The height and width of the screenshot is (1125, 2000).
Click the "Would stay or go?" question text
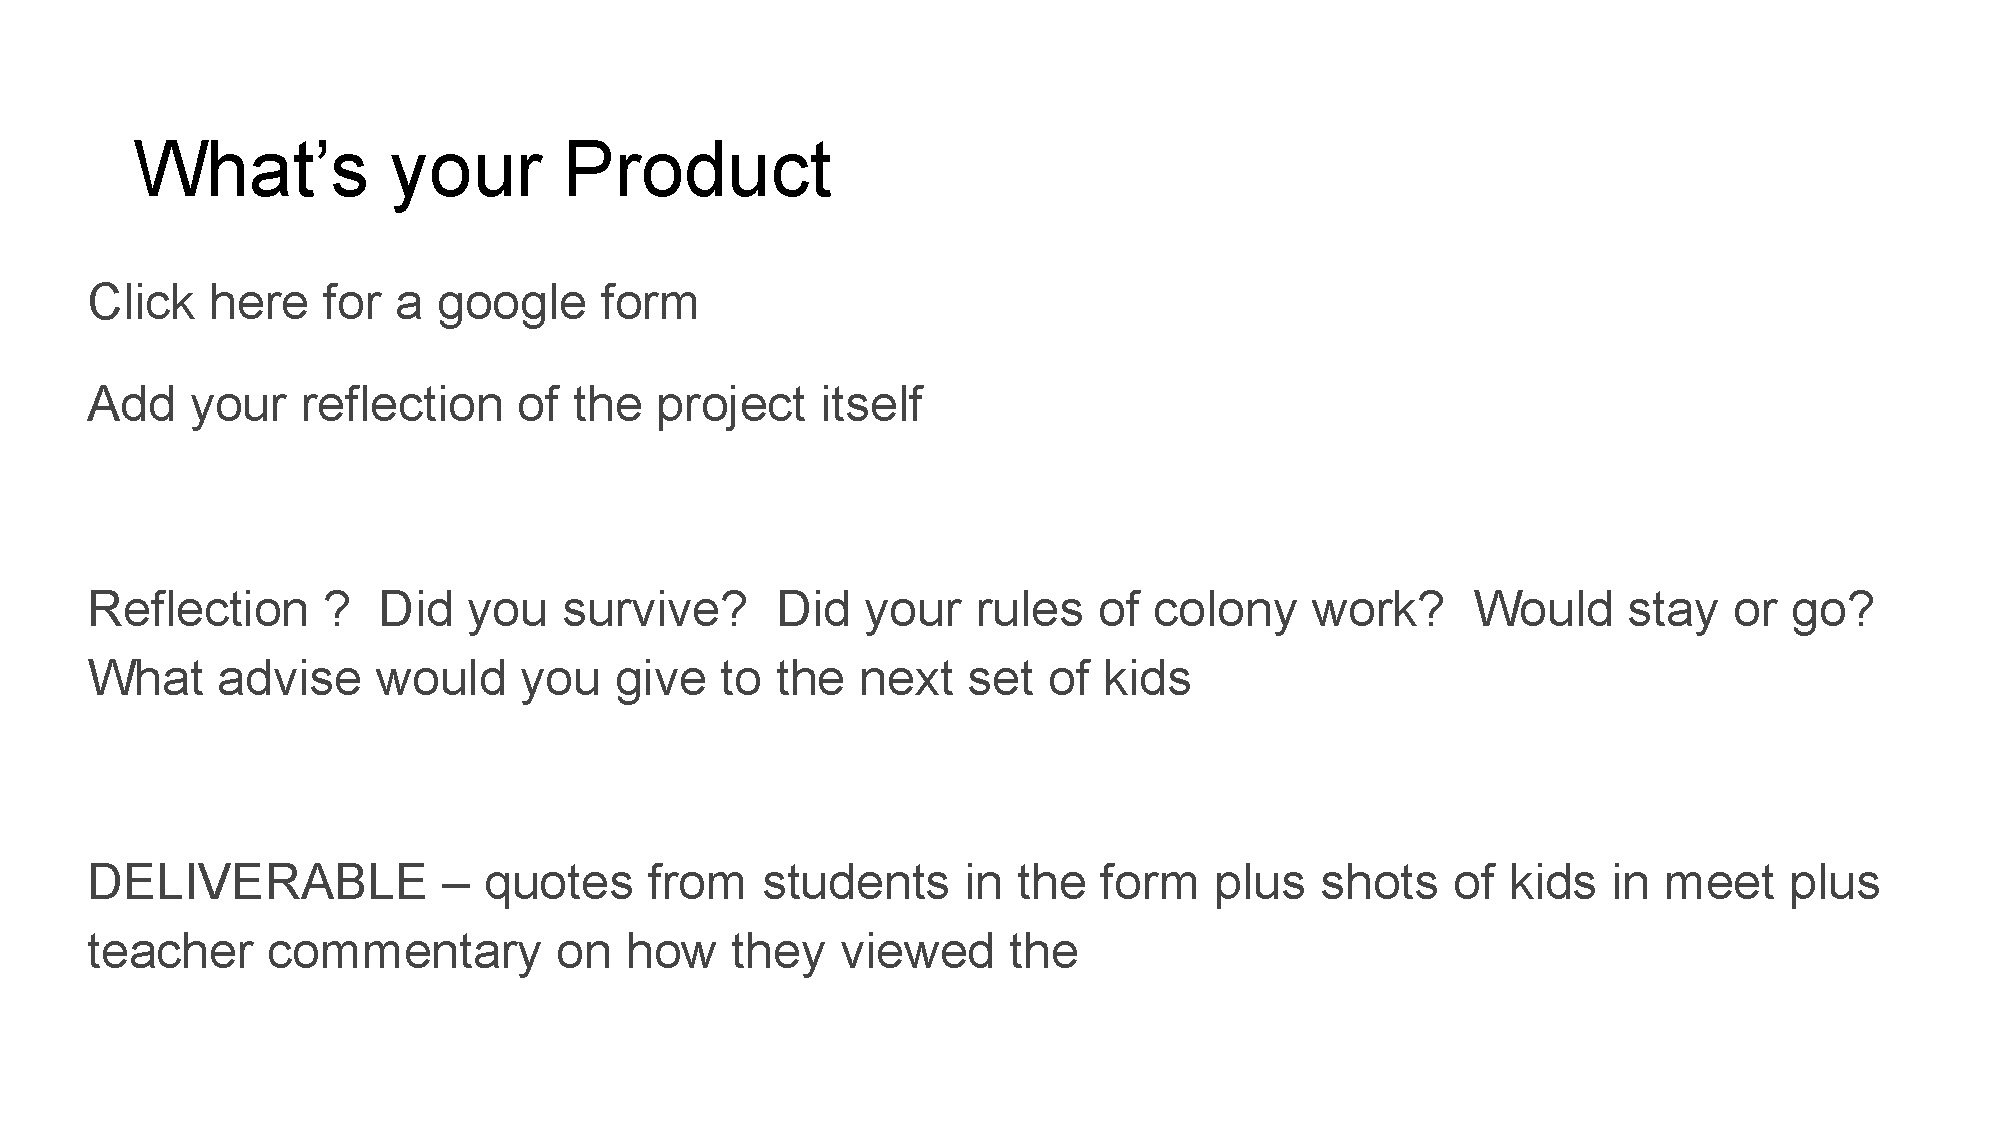pos(1674,610)
